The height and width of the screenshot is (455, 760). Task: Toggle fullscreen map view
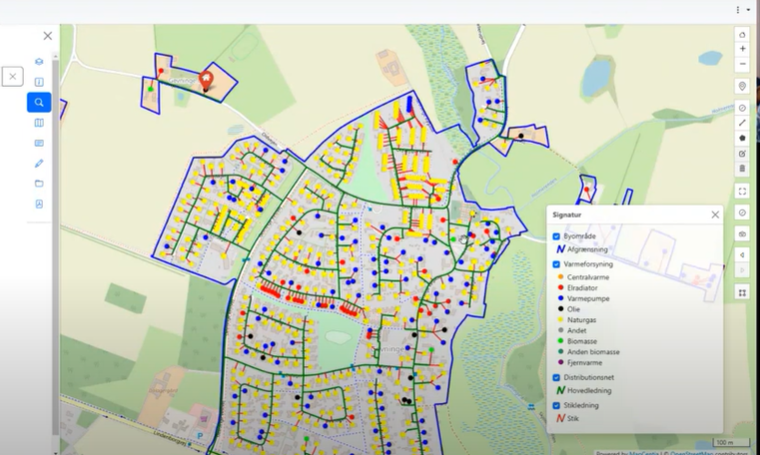[742, 190]
